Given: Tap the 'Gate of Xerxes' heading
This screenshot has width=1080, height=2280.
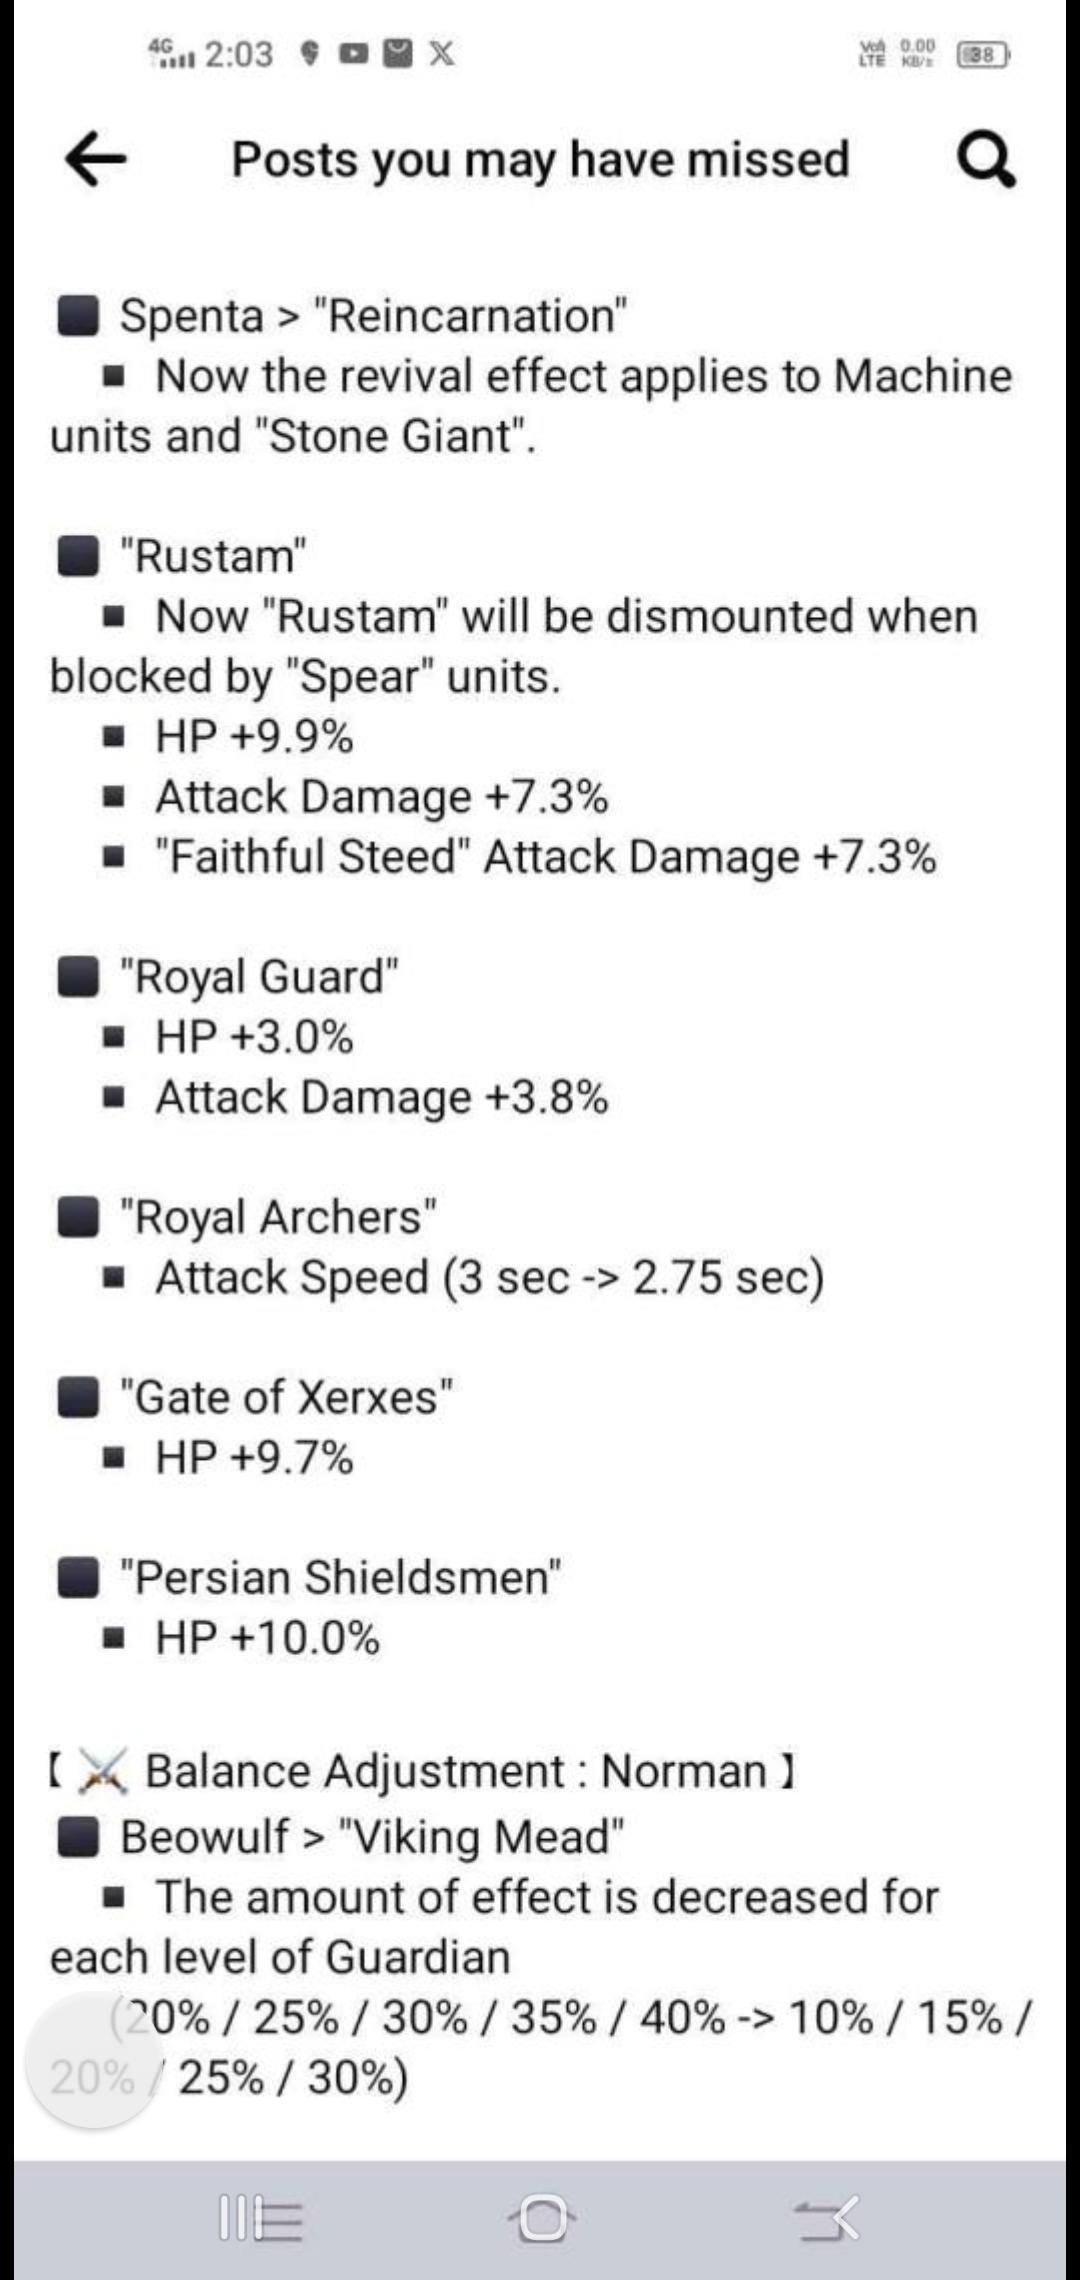Looking at the screenshot, I should point(286,1395).
